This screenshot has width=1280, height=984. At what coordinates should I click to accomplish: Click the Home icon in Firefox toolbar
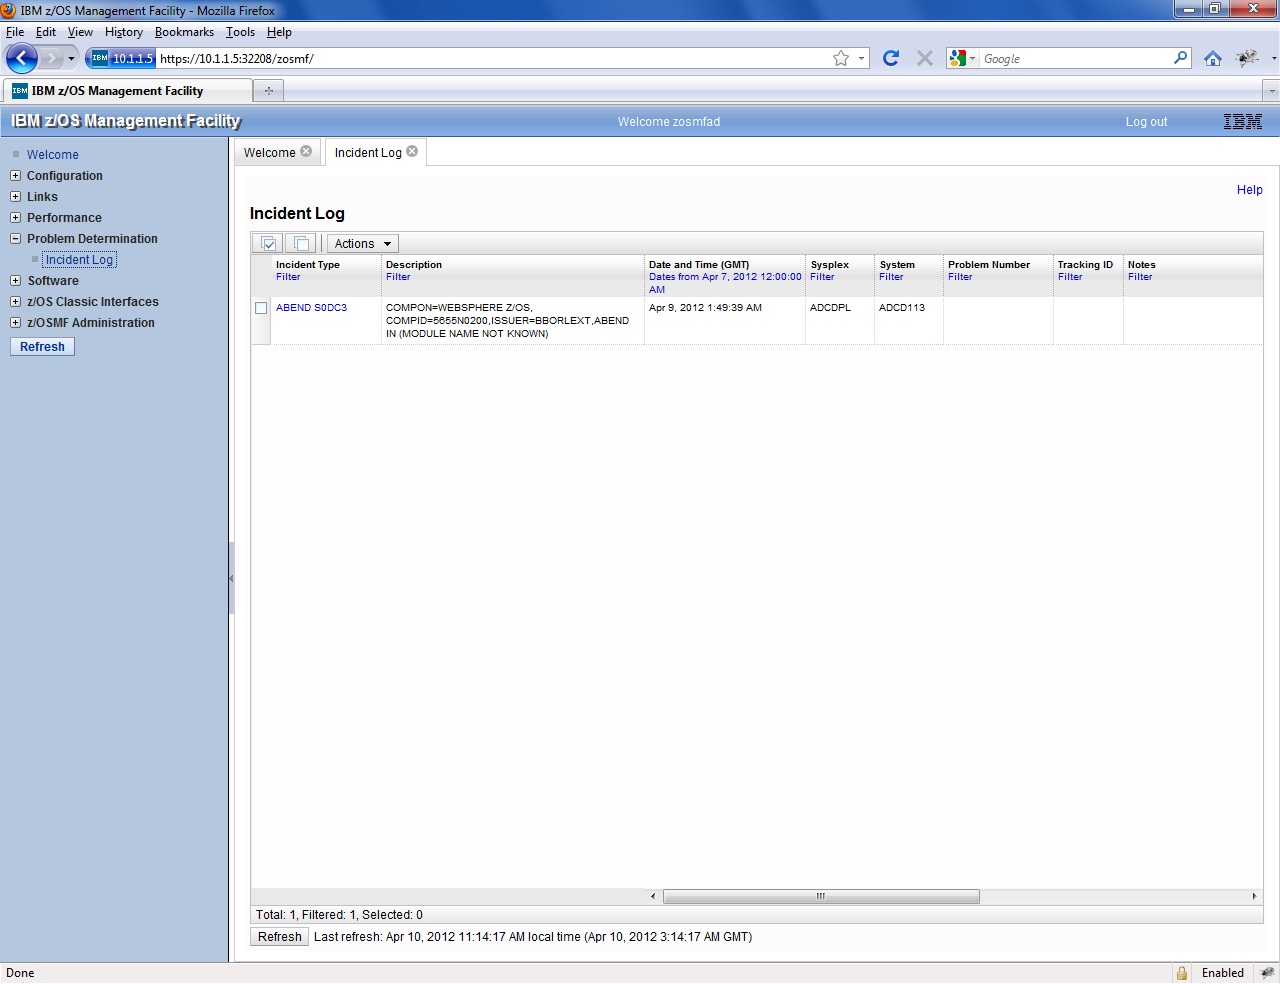1213,58
